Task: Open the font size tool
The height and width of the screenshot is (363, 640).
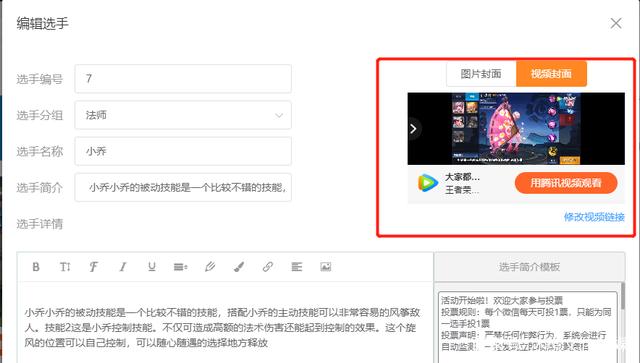Action: (65, 267)
